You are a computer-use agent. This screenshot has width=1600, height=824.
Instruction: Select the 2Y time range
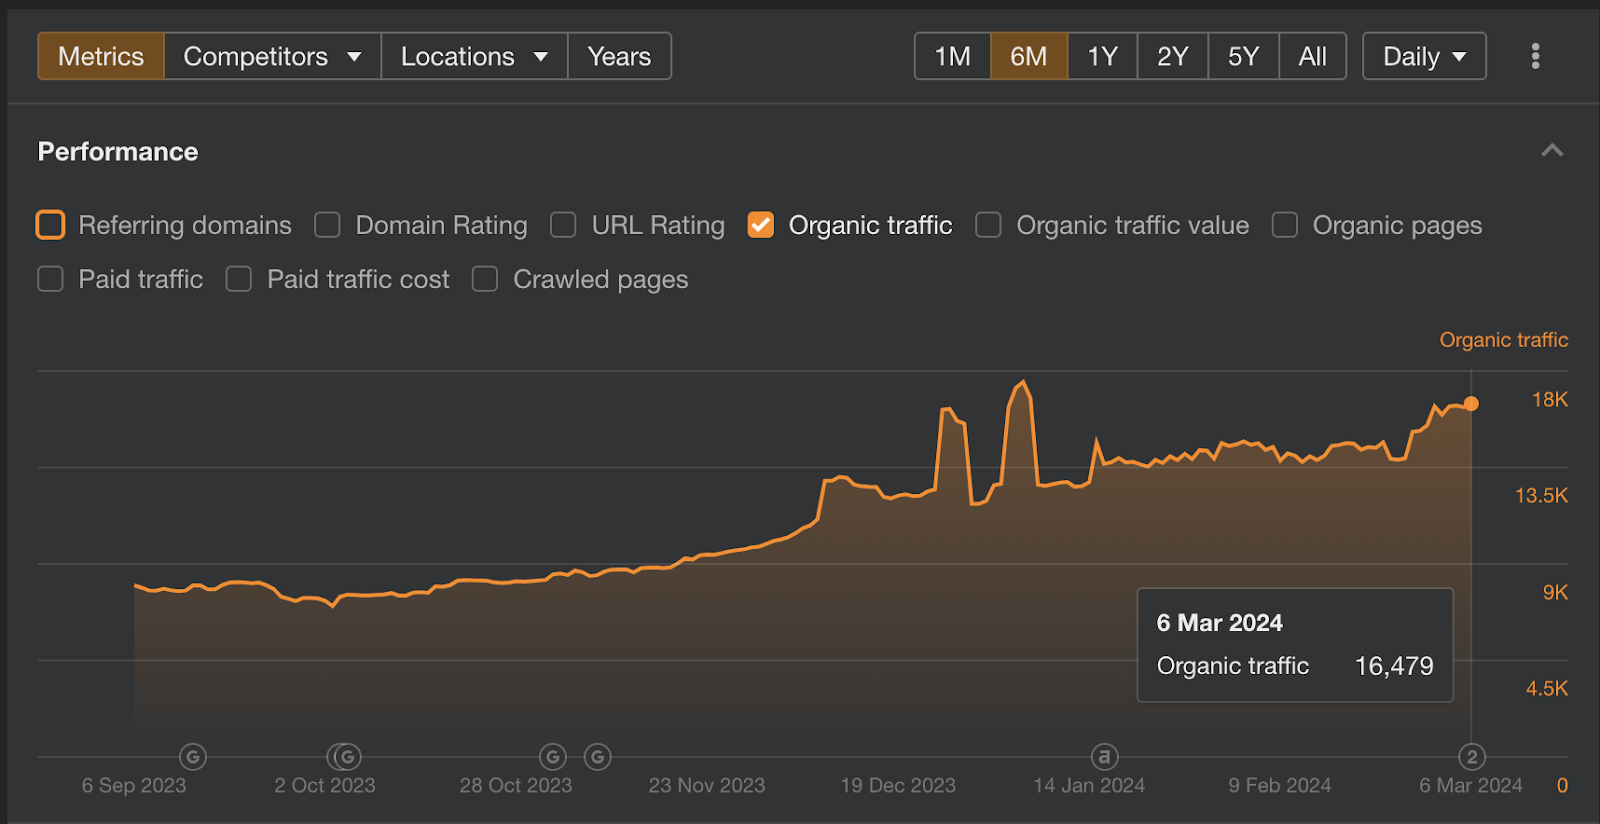tap(1173, 56)
